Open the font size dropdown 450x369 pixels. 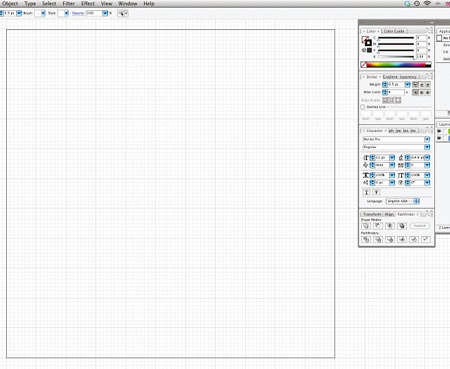tap(392, 157)
